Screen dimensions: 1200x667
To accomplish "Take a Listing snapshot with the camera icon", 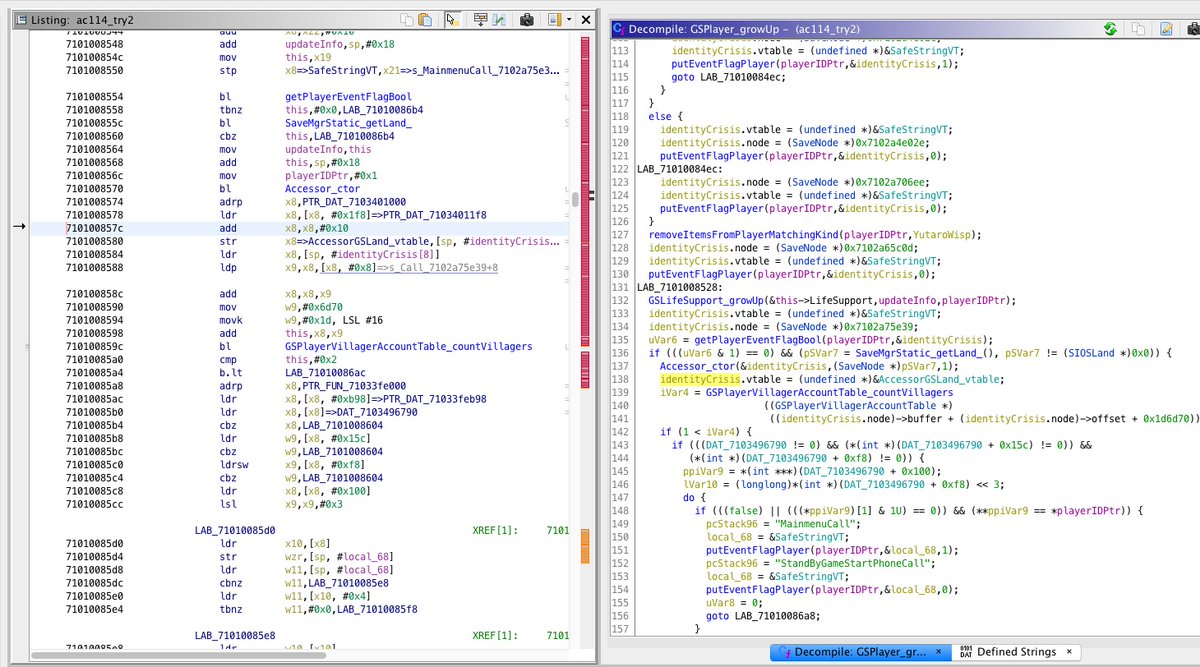I will [x=527, y=19].
